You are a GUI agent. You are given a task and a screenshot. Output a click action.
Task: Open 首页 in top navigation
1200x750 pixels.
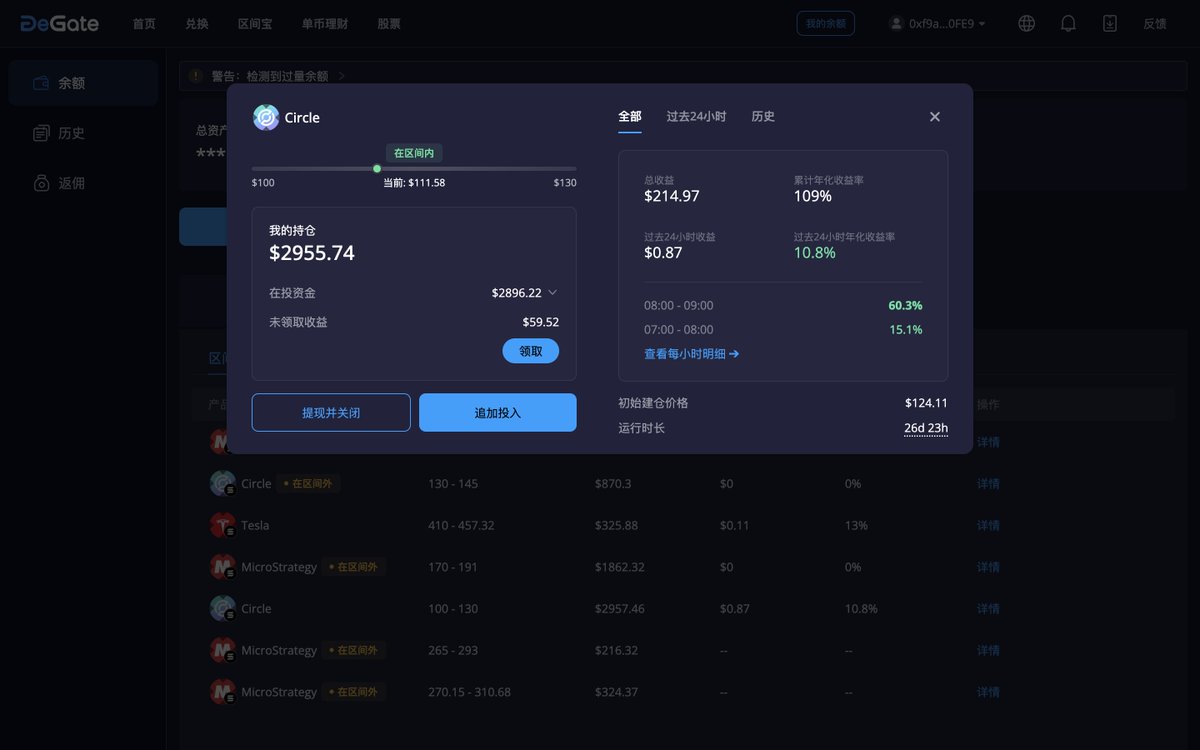pos(144,23)
